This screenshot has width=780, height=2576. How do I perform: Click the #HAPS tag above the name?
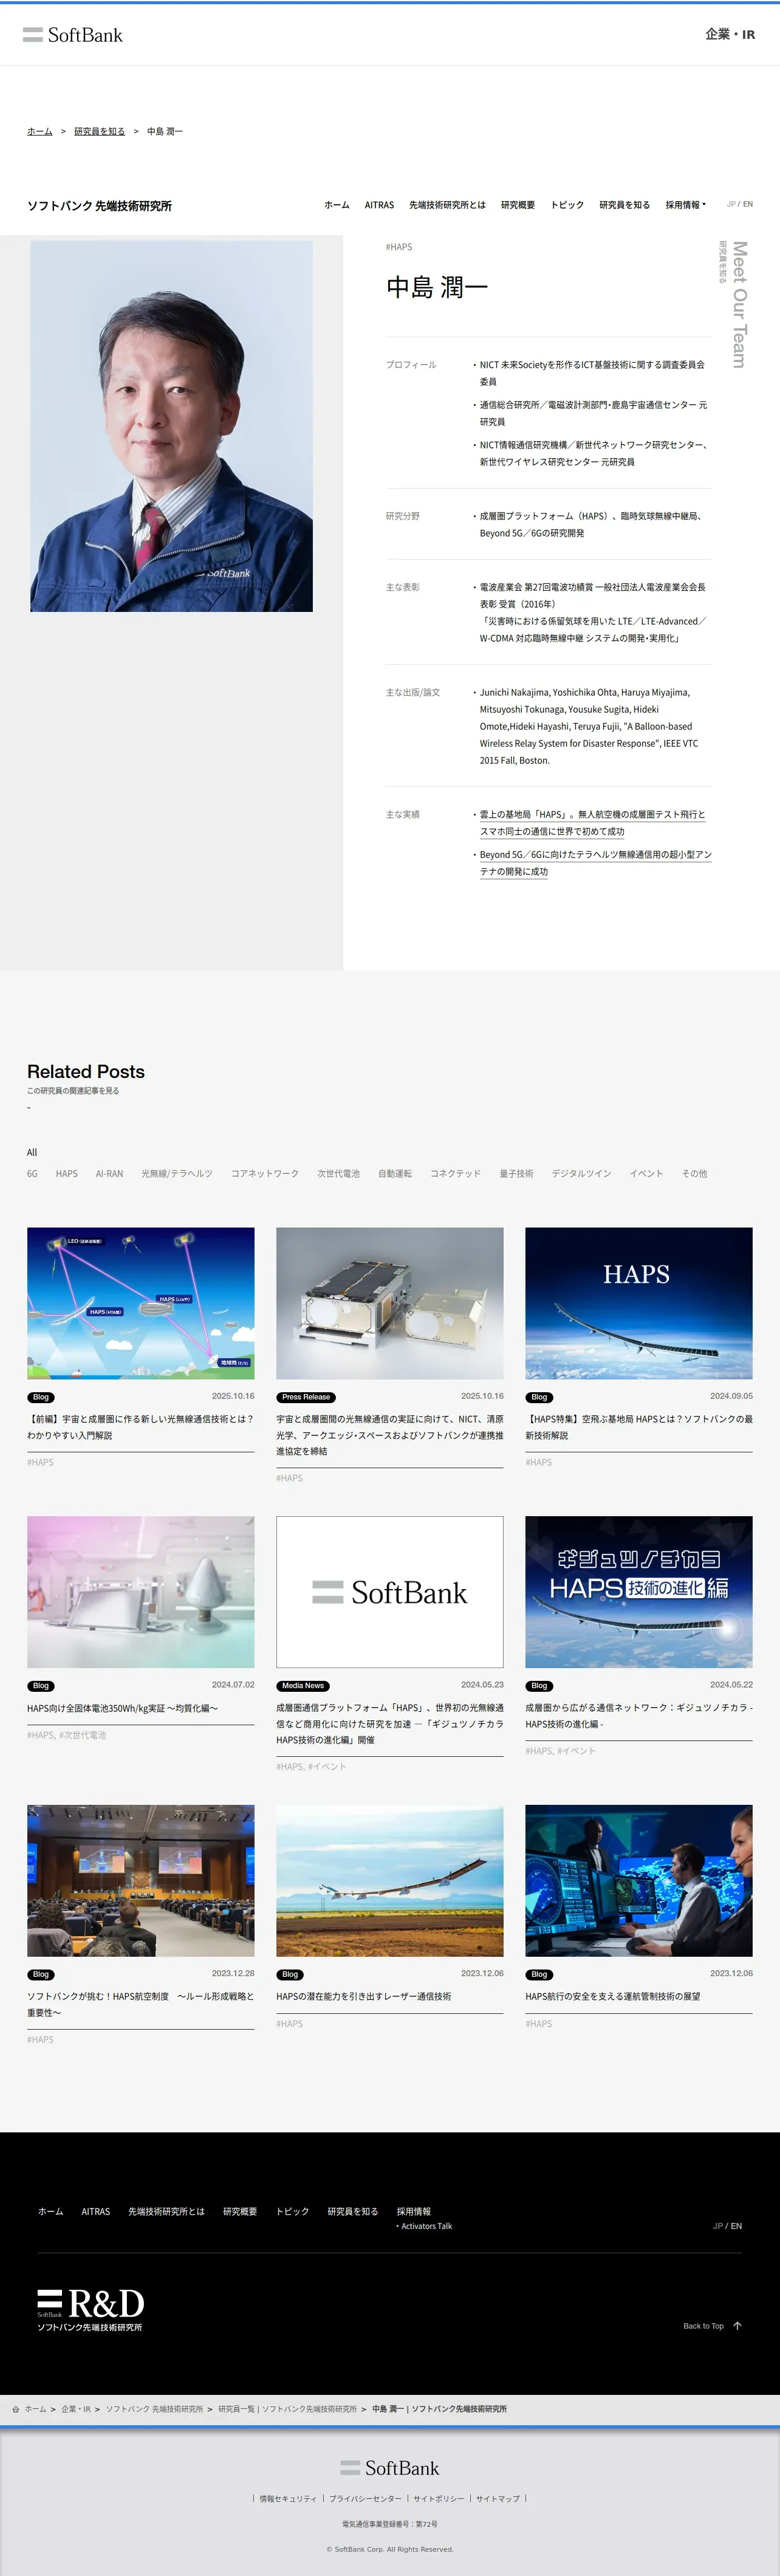coord(398,247)
